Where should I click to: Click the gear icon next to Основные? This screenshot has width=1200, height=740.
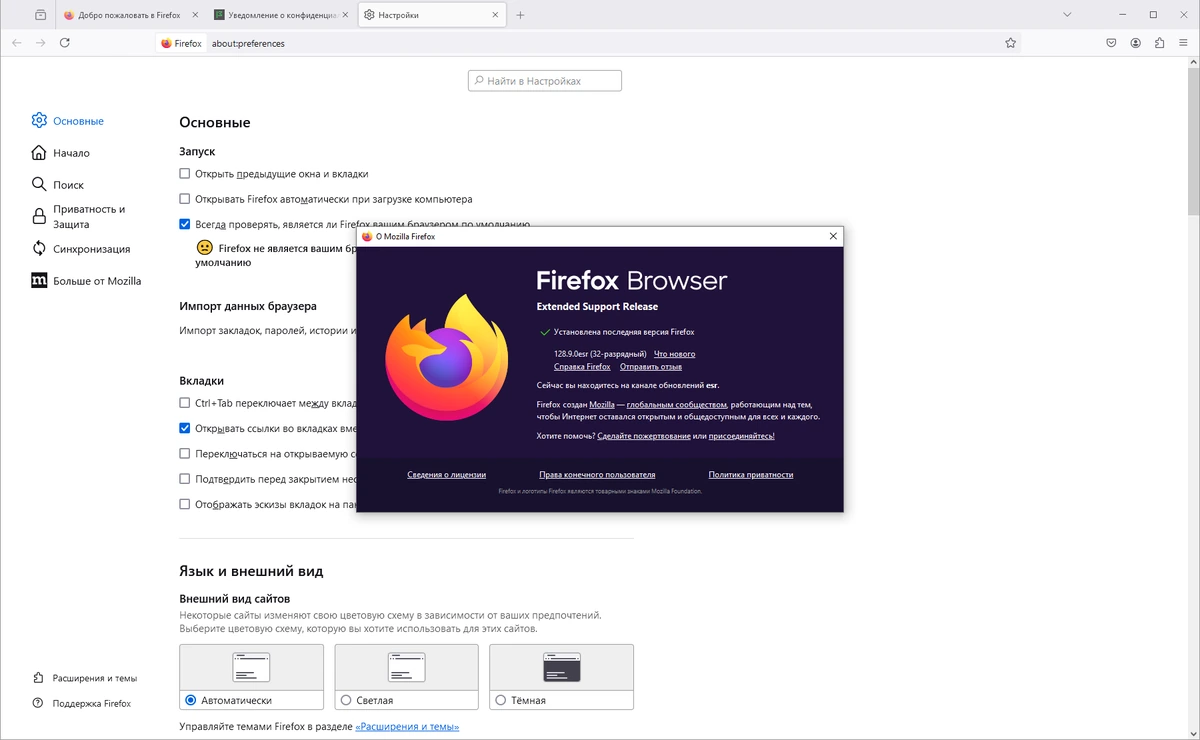[x=39, y=120]
